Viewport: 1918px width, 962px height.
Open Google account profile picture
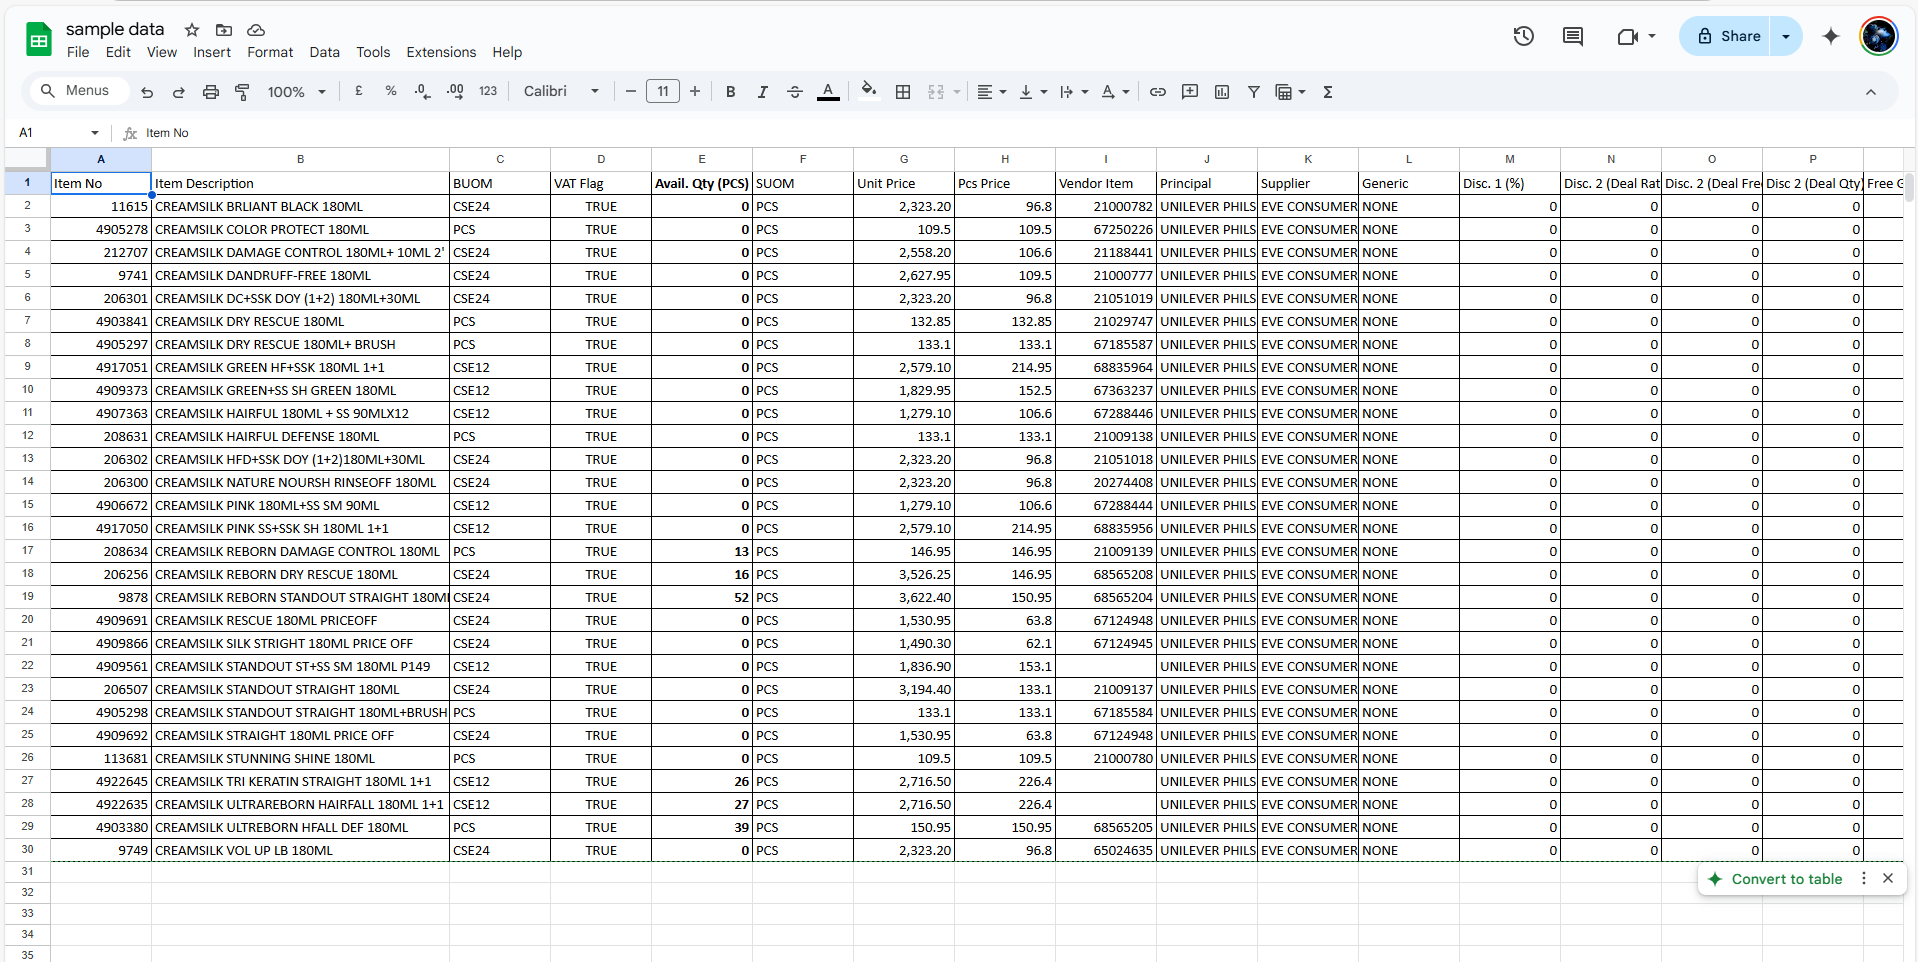pyautogui.click(x=1879, y=37)
